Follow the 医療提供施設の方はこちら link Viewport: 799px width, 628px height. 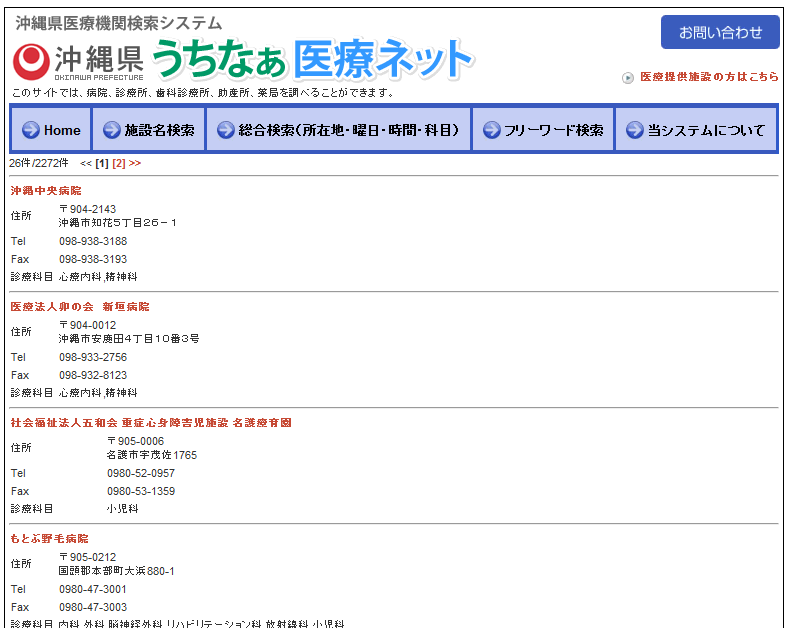[x=709, y=77]
